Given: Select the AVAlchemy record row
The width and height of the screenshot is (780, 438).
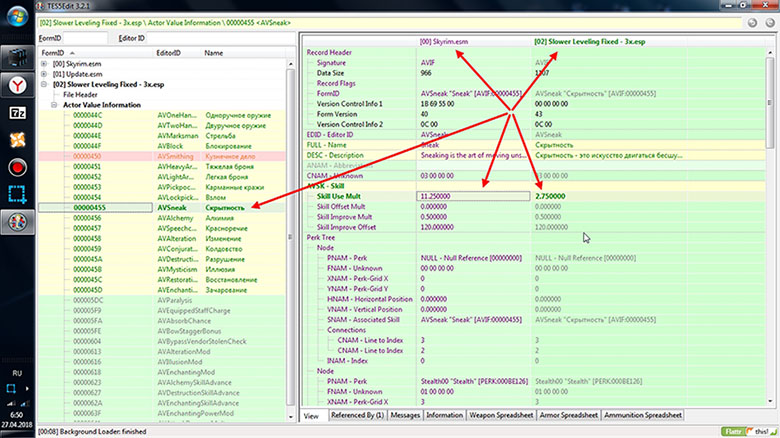Looking at the screenshot, I should [162, 218].
